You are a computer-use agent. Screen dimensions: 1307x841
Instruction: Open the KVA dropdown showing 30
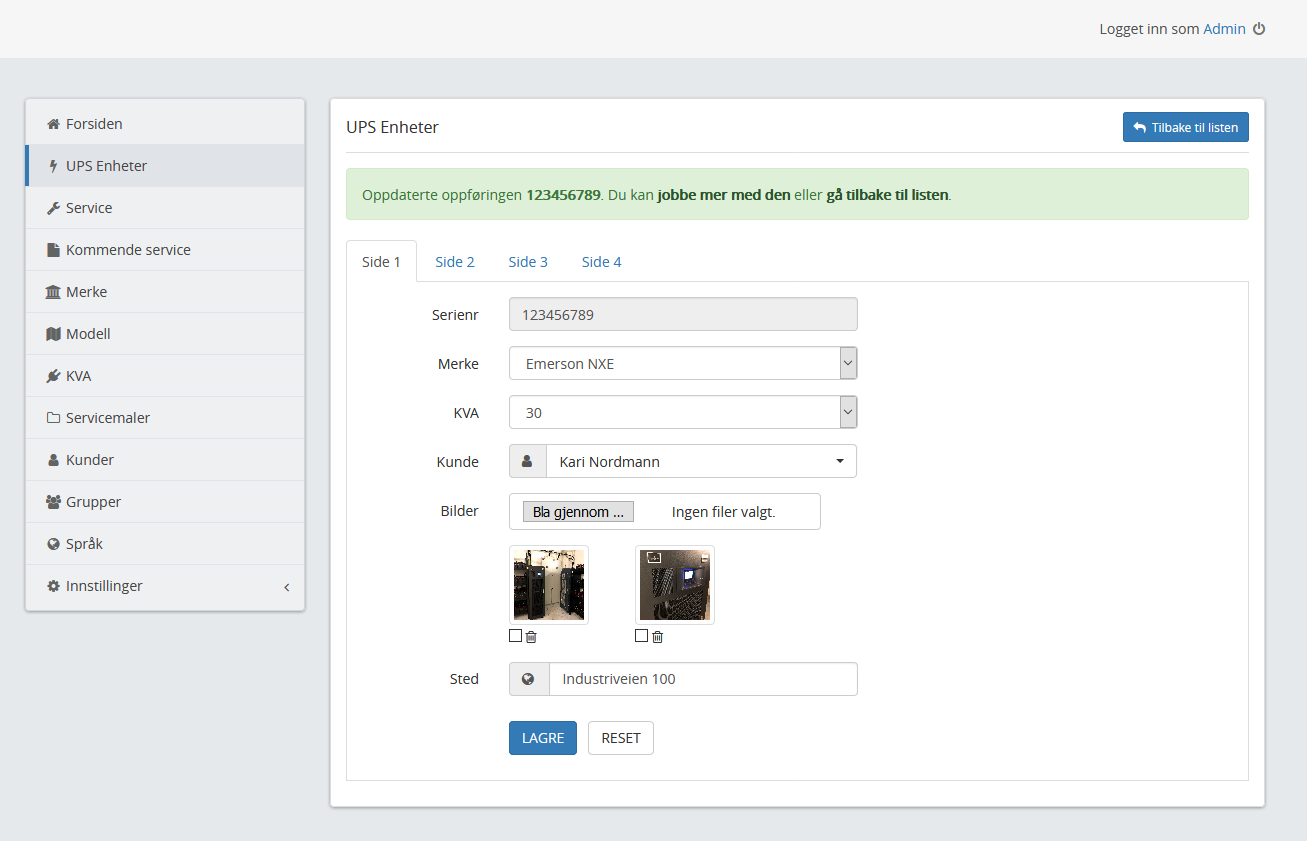click(683, 412)
